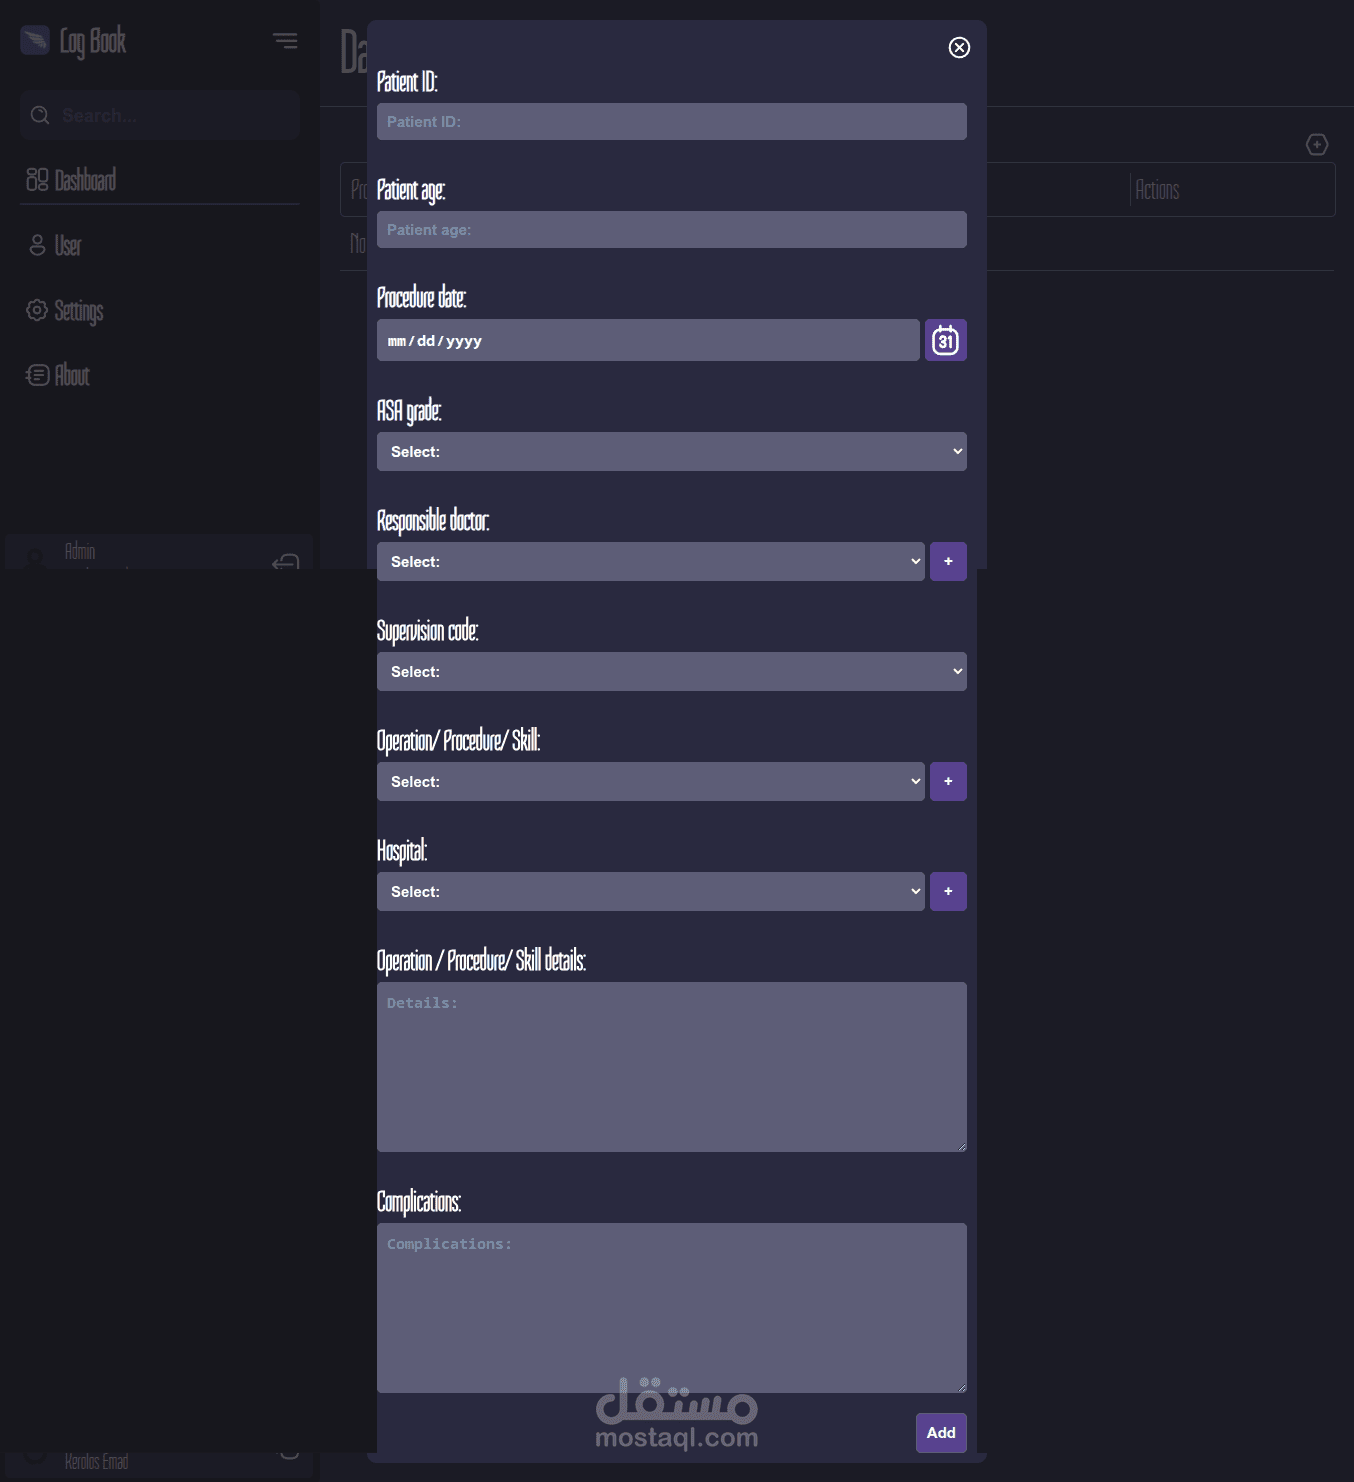The image size is (1354, 1482).
Task: Click the Log Book logo icon
Action: point(35,40)
